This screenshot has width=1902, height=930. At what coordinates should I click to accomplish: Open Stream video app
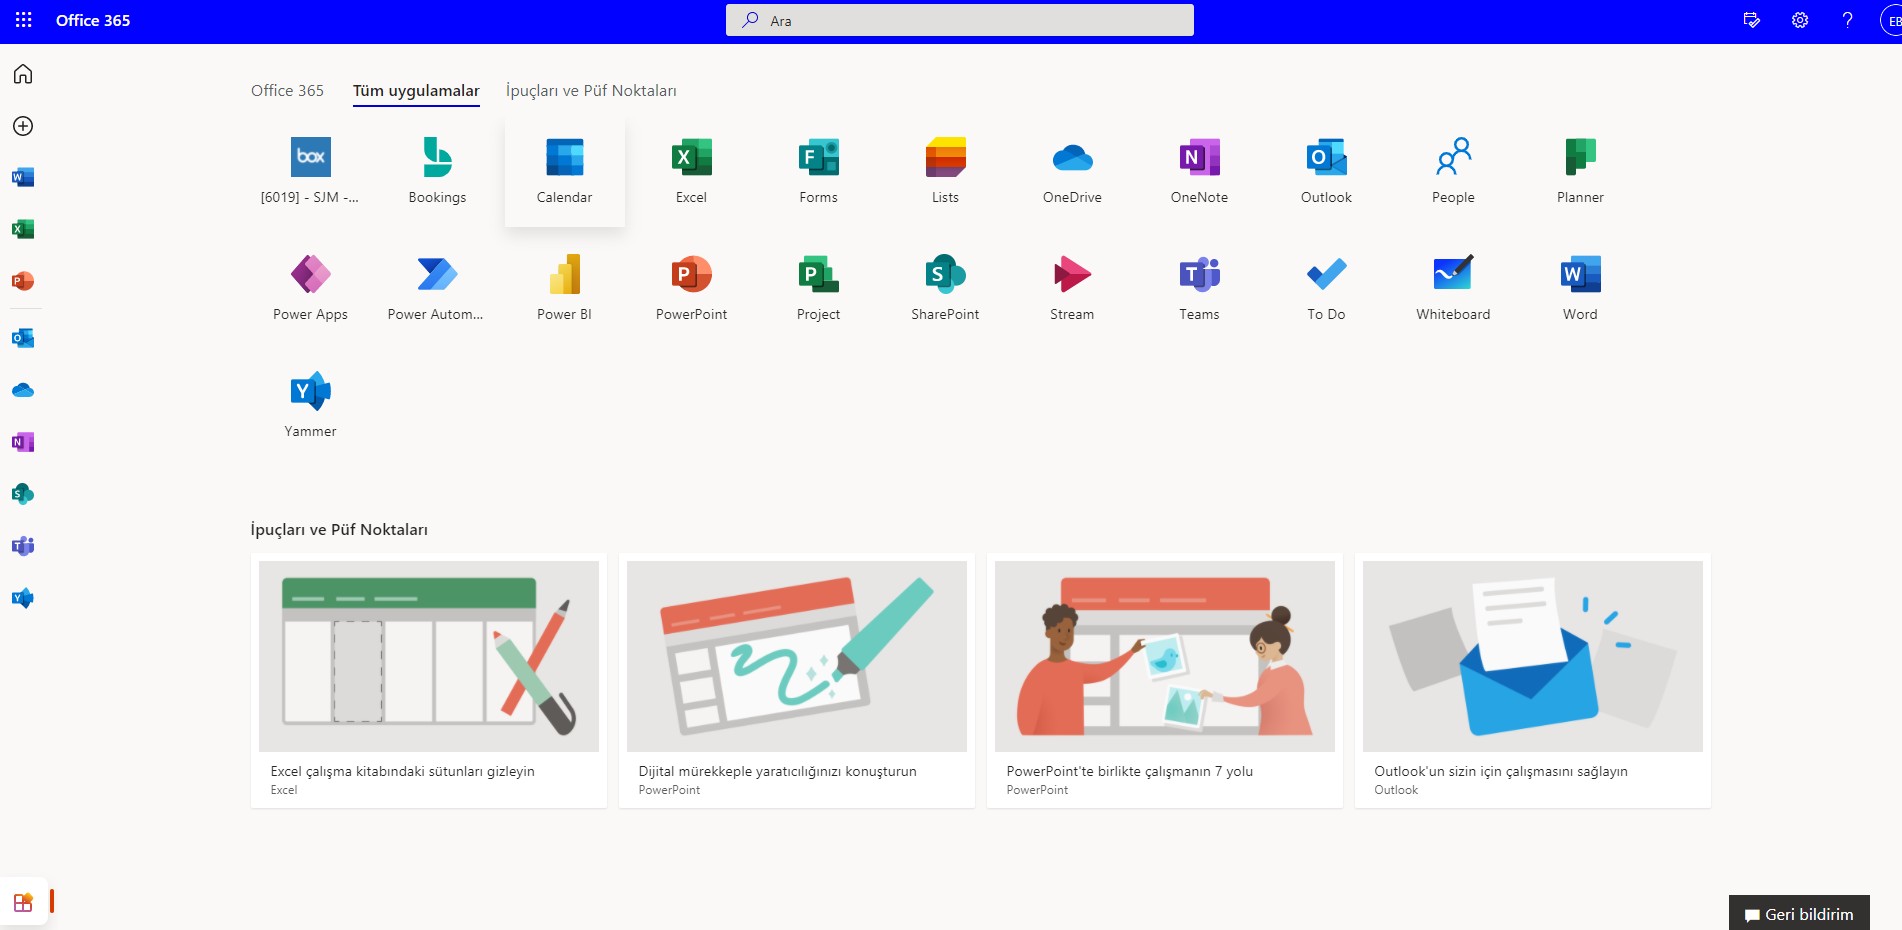click(1071, 287)
